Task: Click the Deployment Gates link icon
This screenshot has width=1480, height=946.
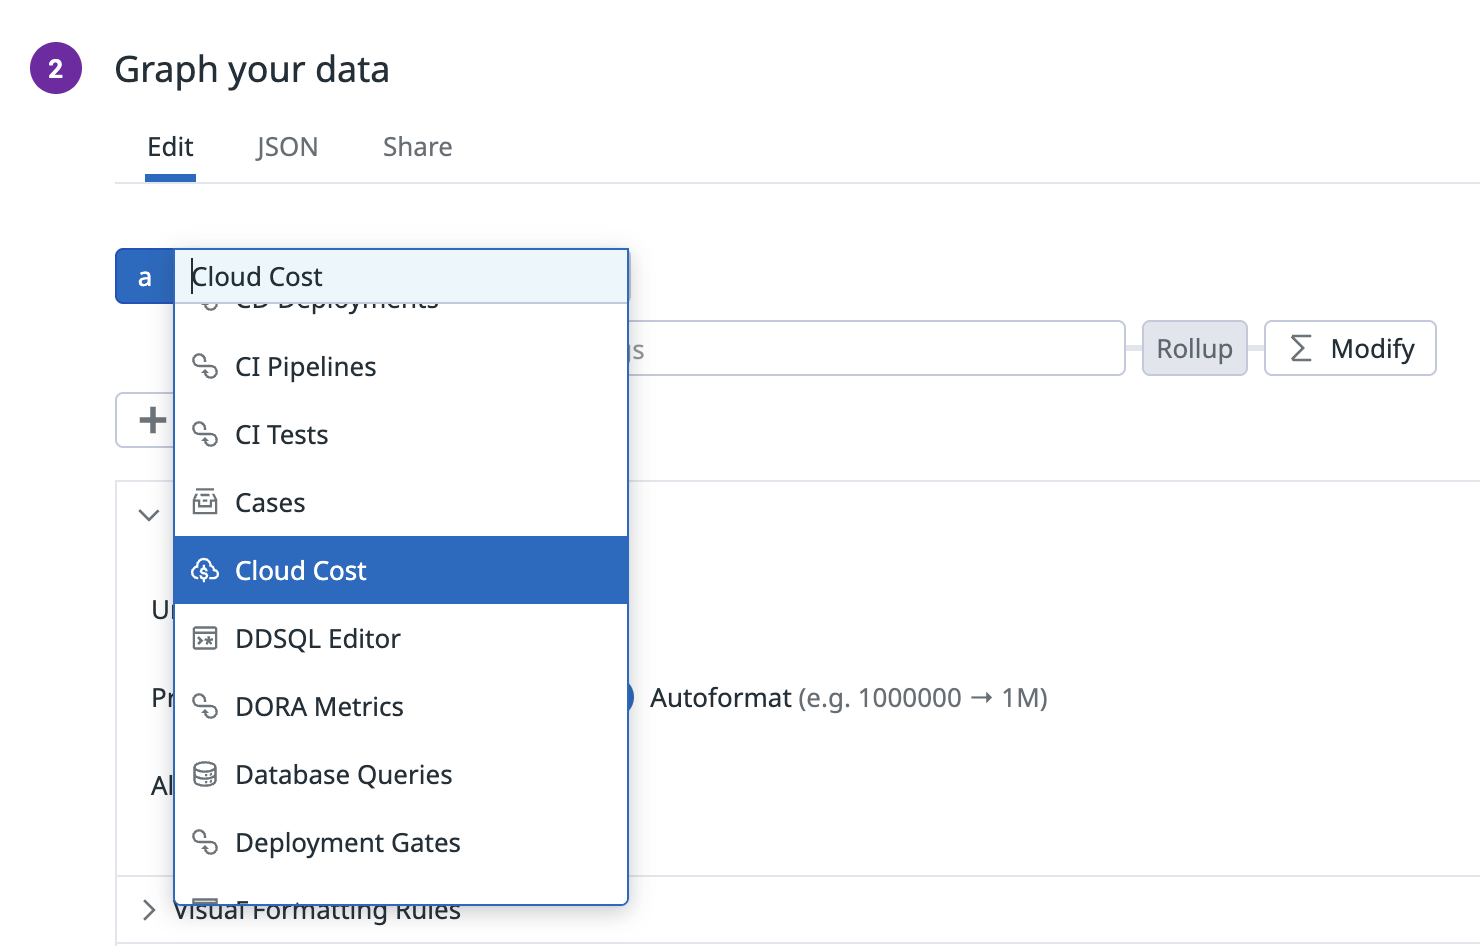Action: coord(205,843)
